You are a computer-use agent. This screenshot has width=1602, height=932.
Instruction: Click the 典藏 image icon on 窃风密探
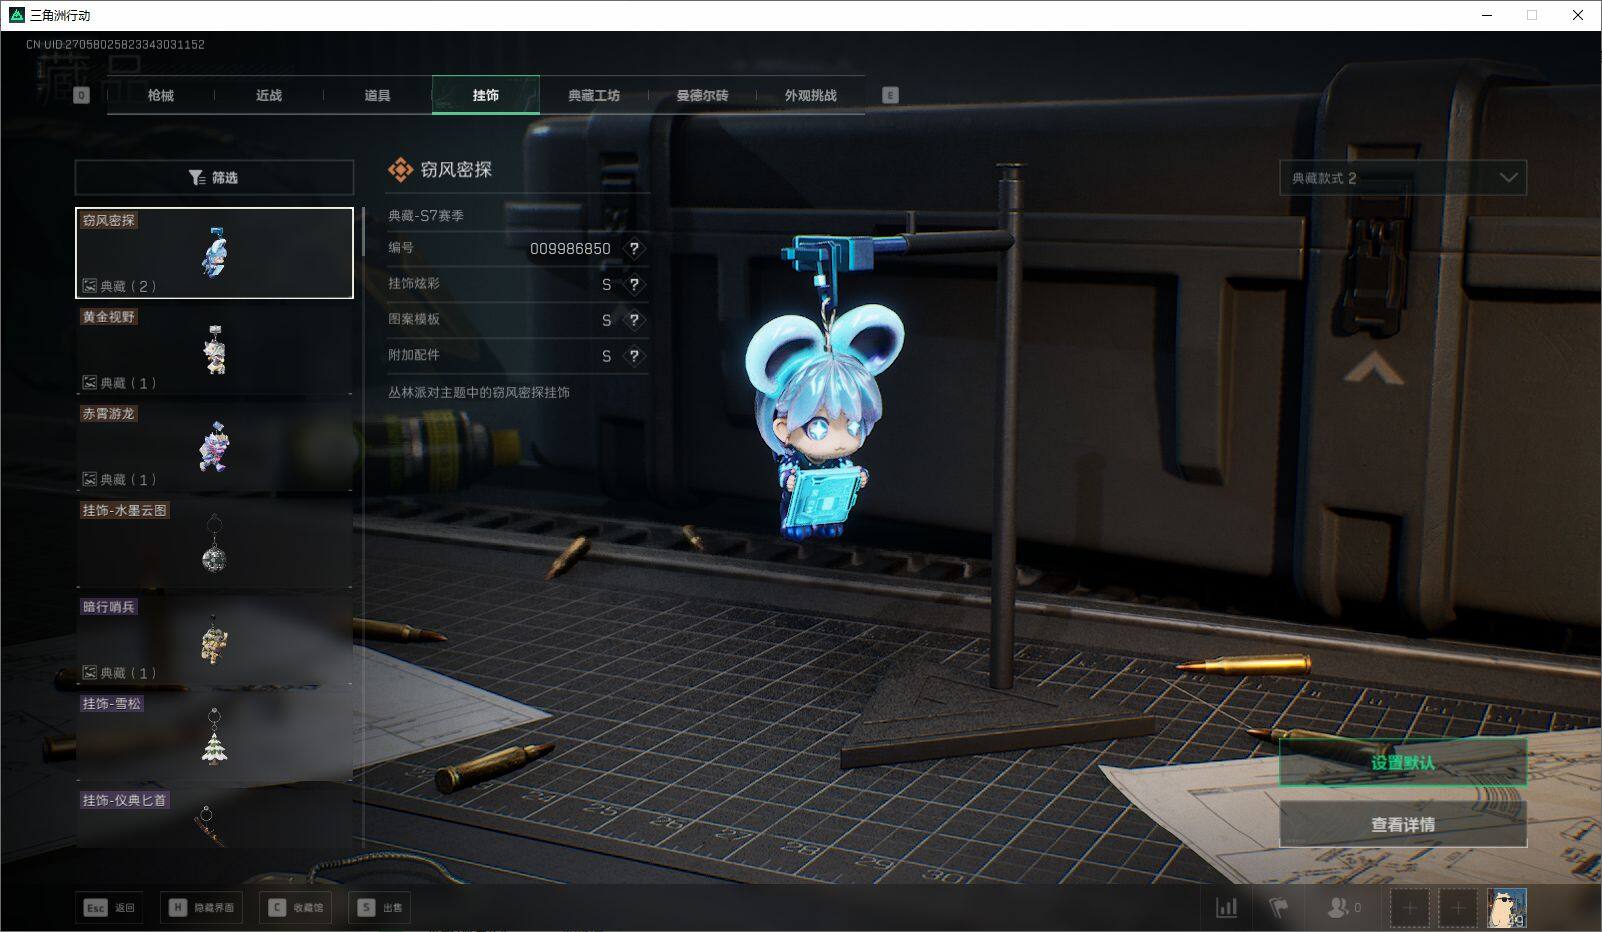[89, 286]
